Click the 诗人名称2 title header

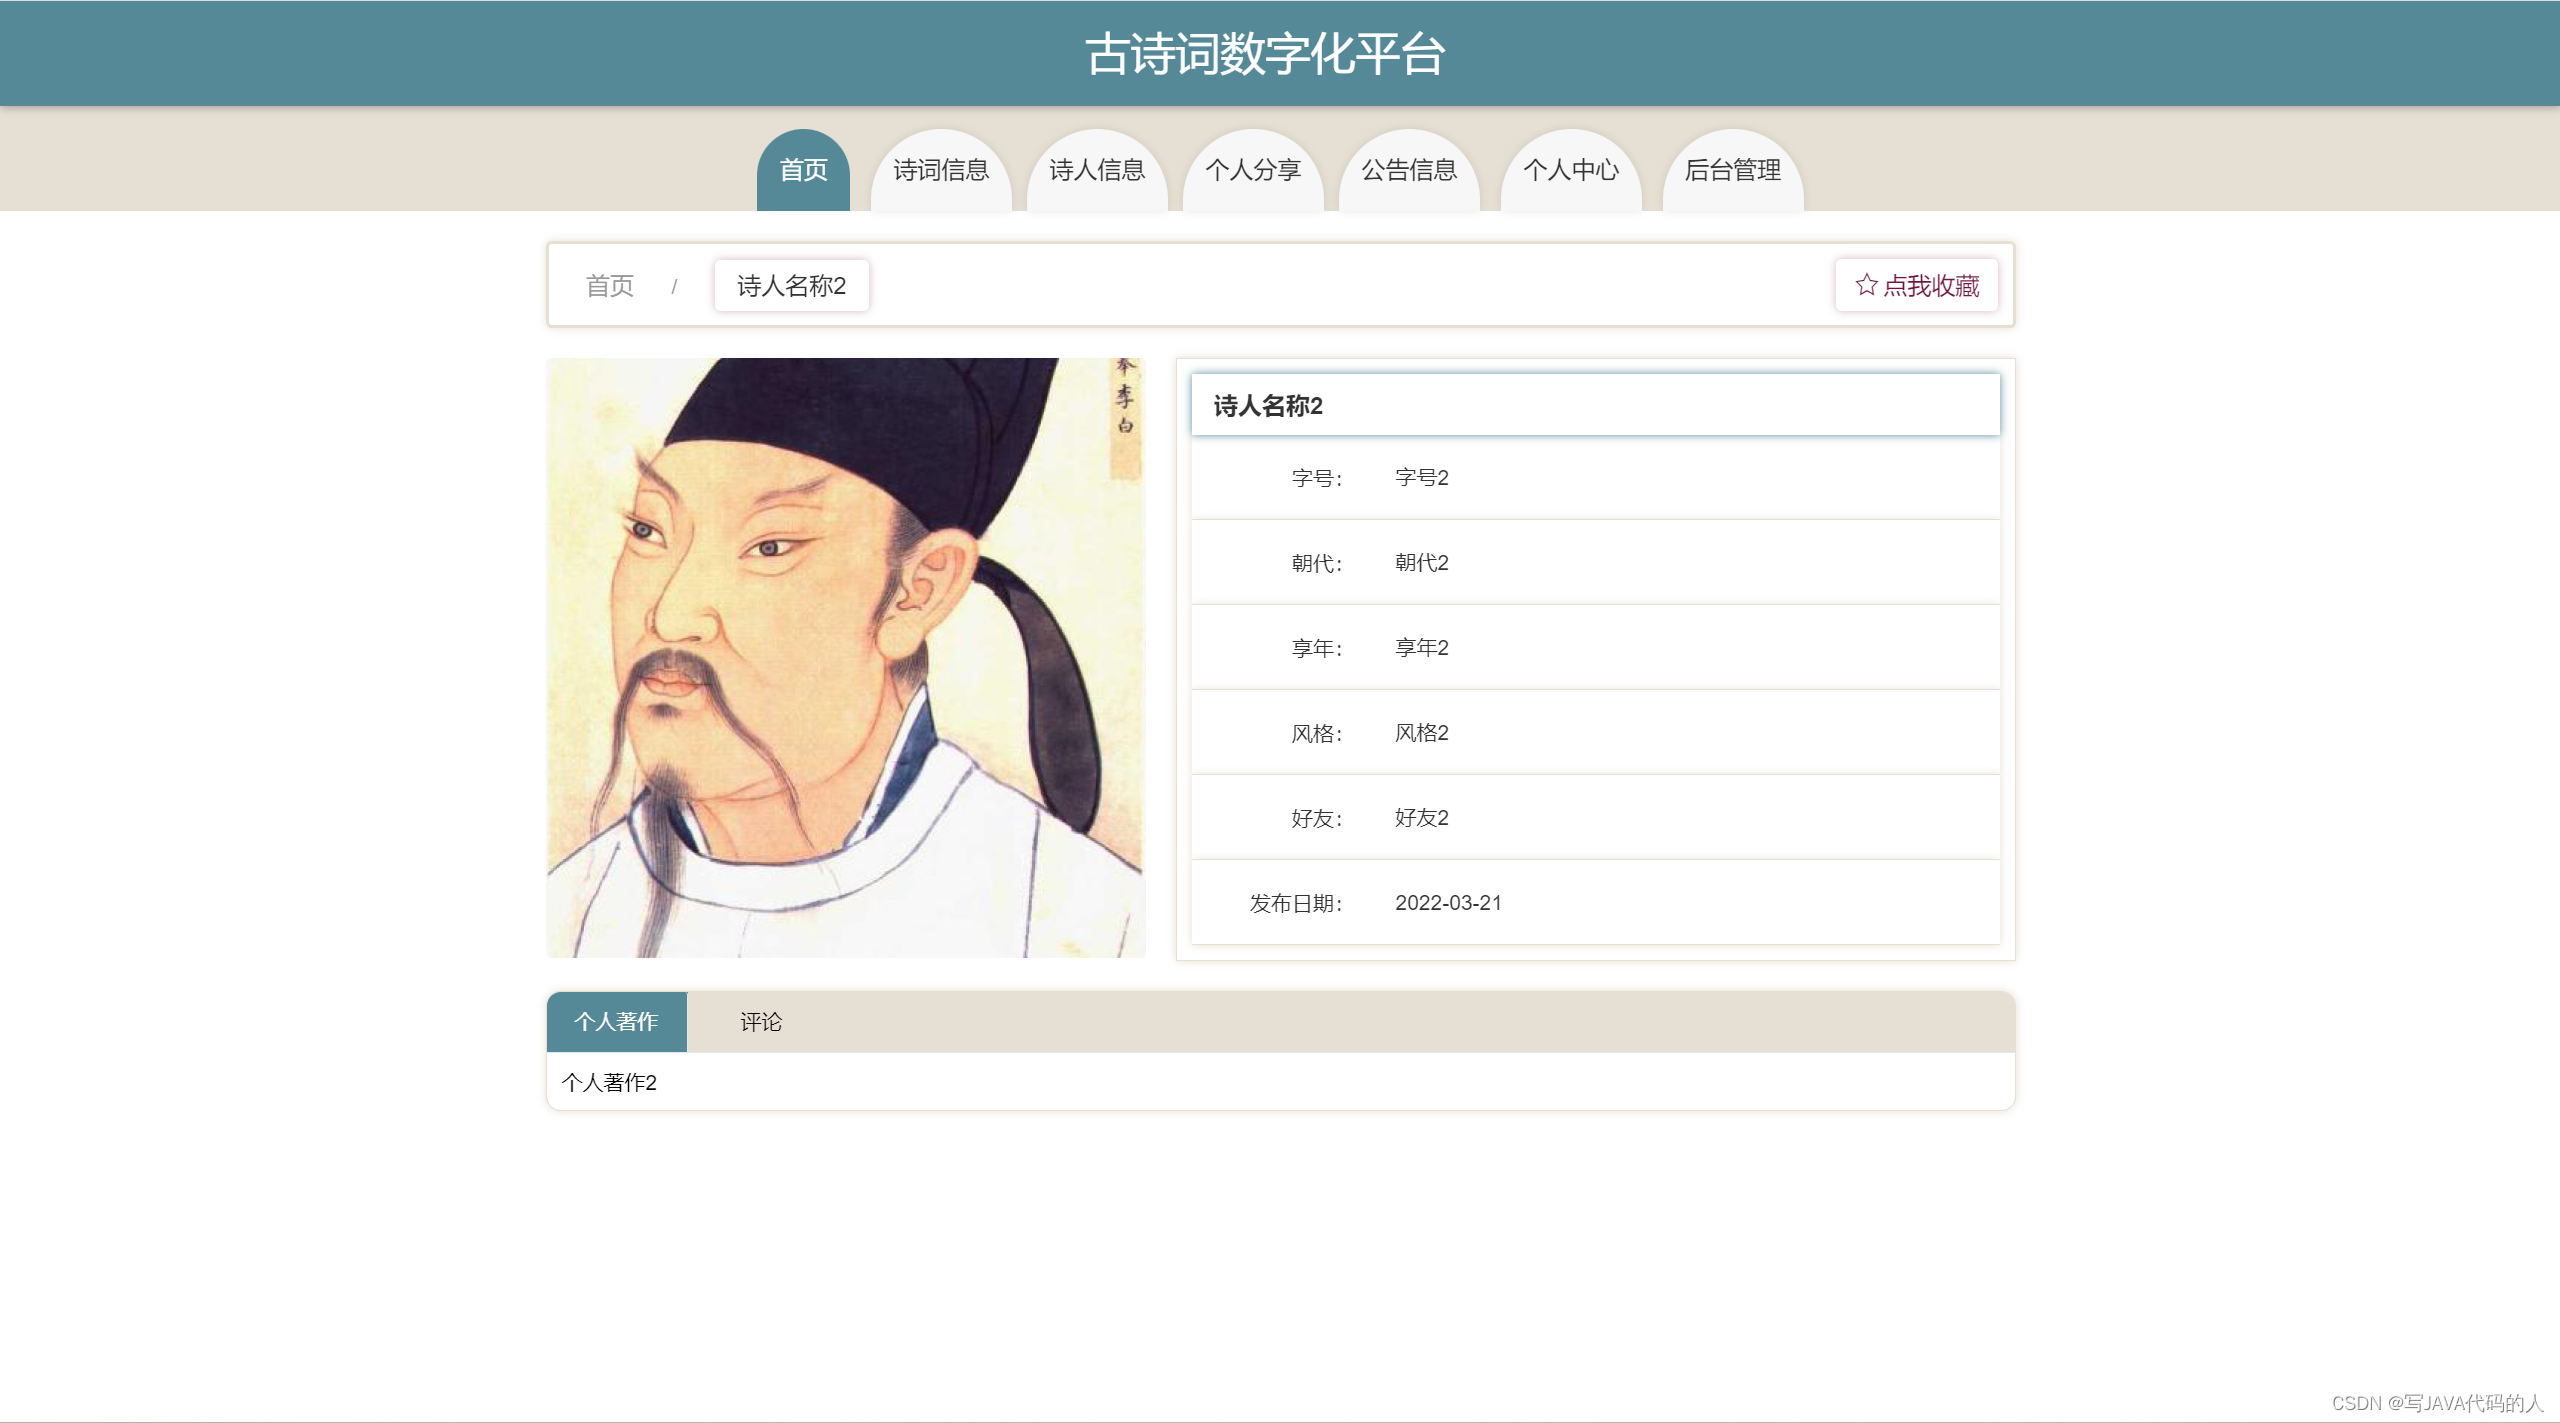[x=1265, y=406]
